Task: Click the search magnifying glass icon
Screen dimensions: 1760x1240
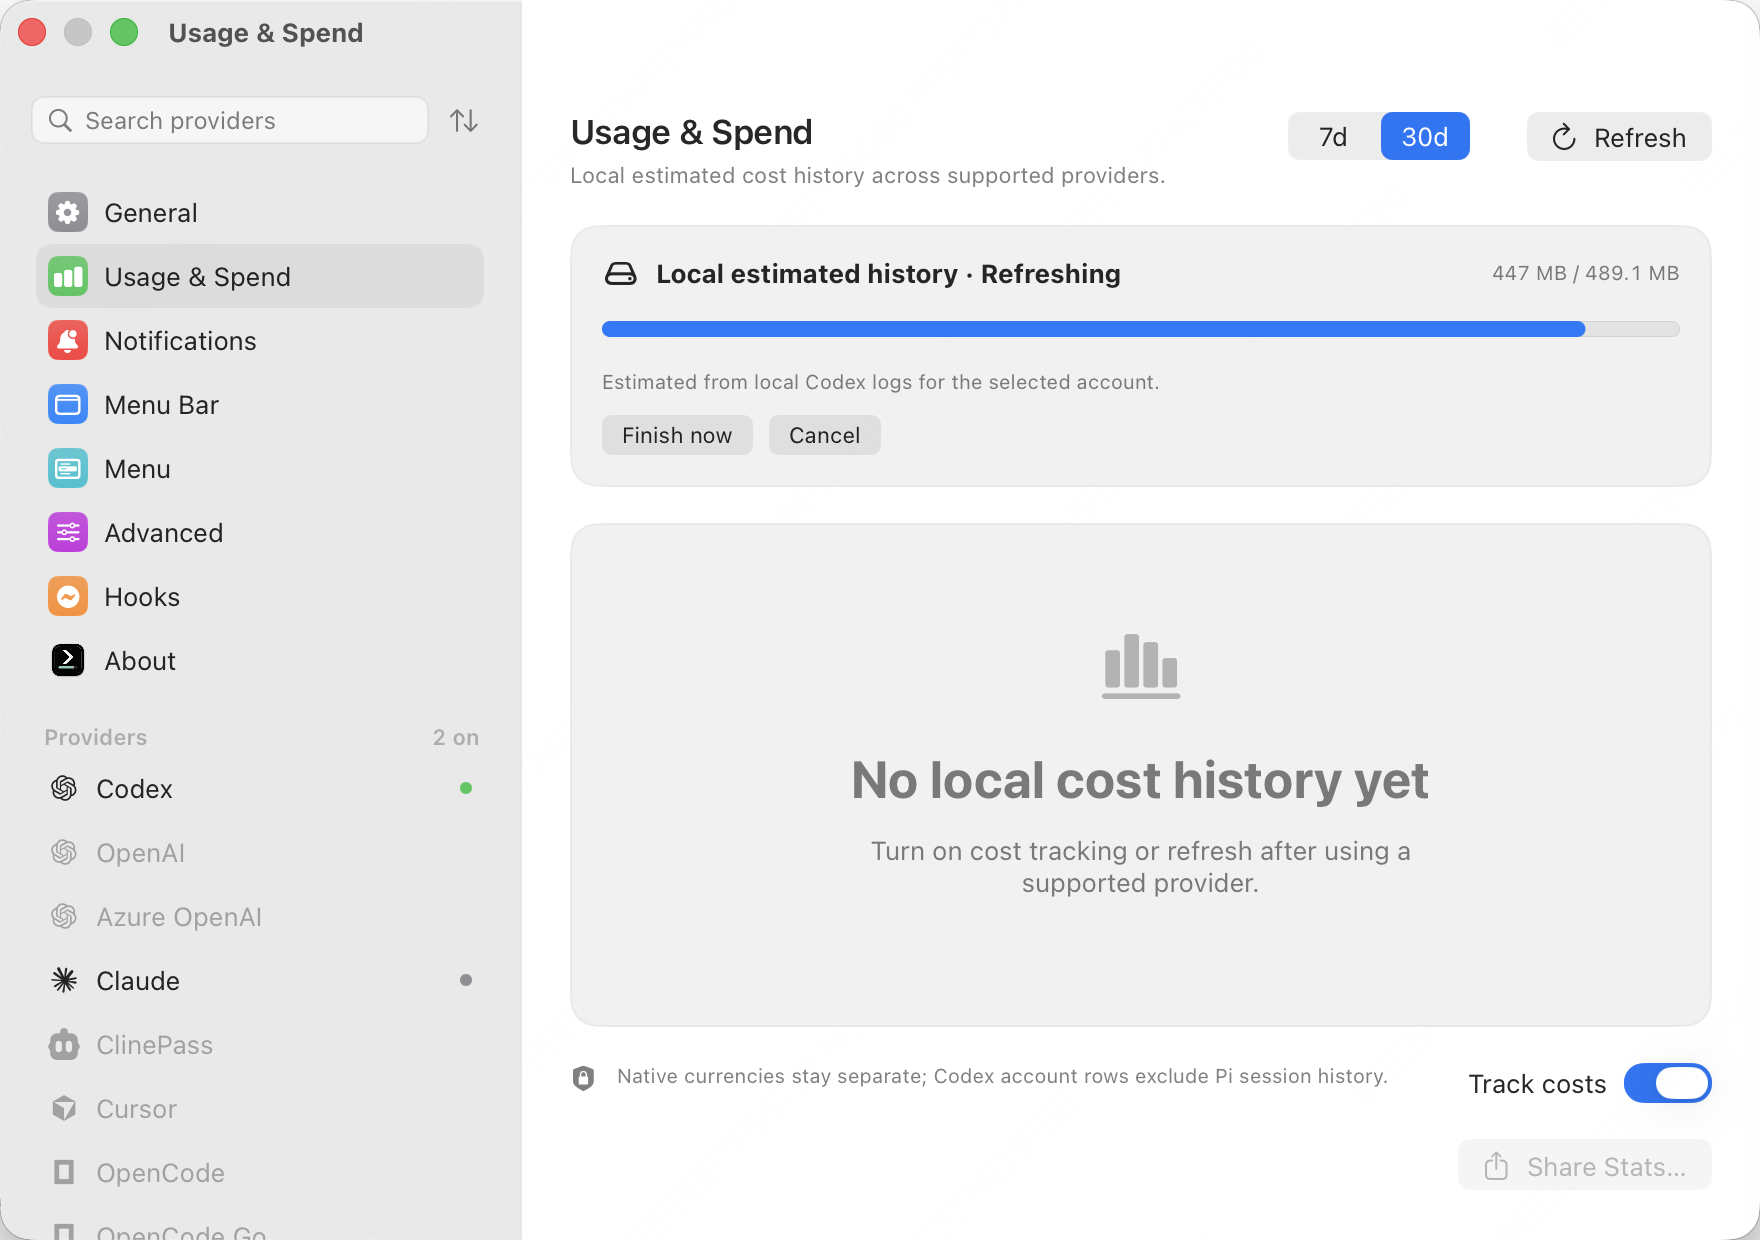Action: tap(60, 121)
